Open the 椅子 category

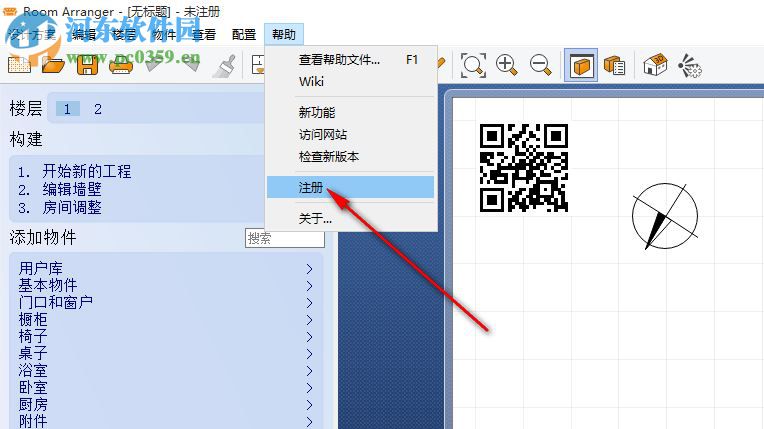33,336
